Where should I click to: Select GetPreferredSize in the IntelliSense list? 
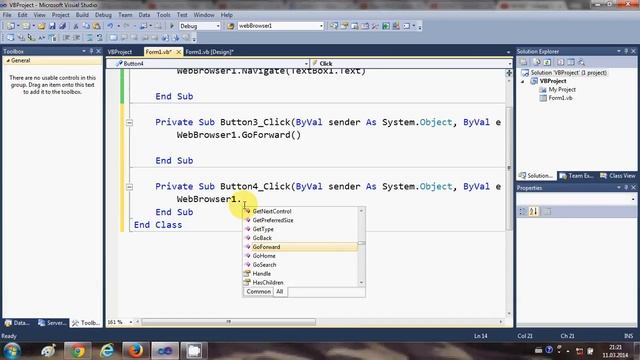point(300,220)
